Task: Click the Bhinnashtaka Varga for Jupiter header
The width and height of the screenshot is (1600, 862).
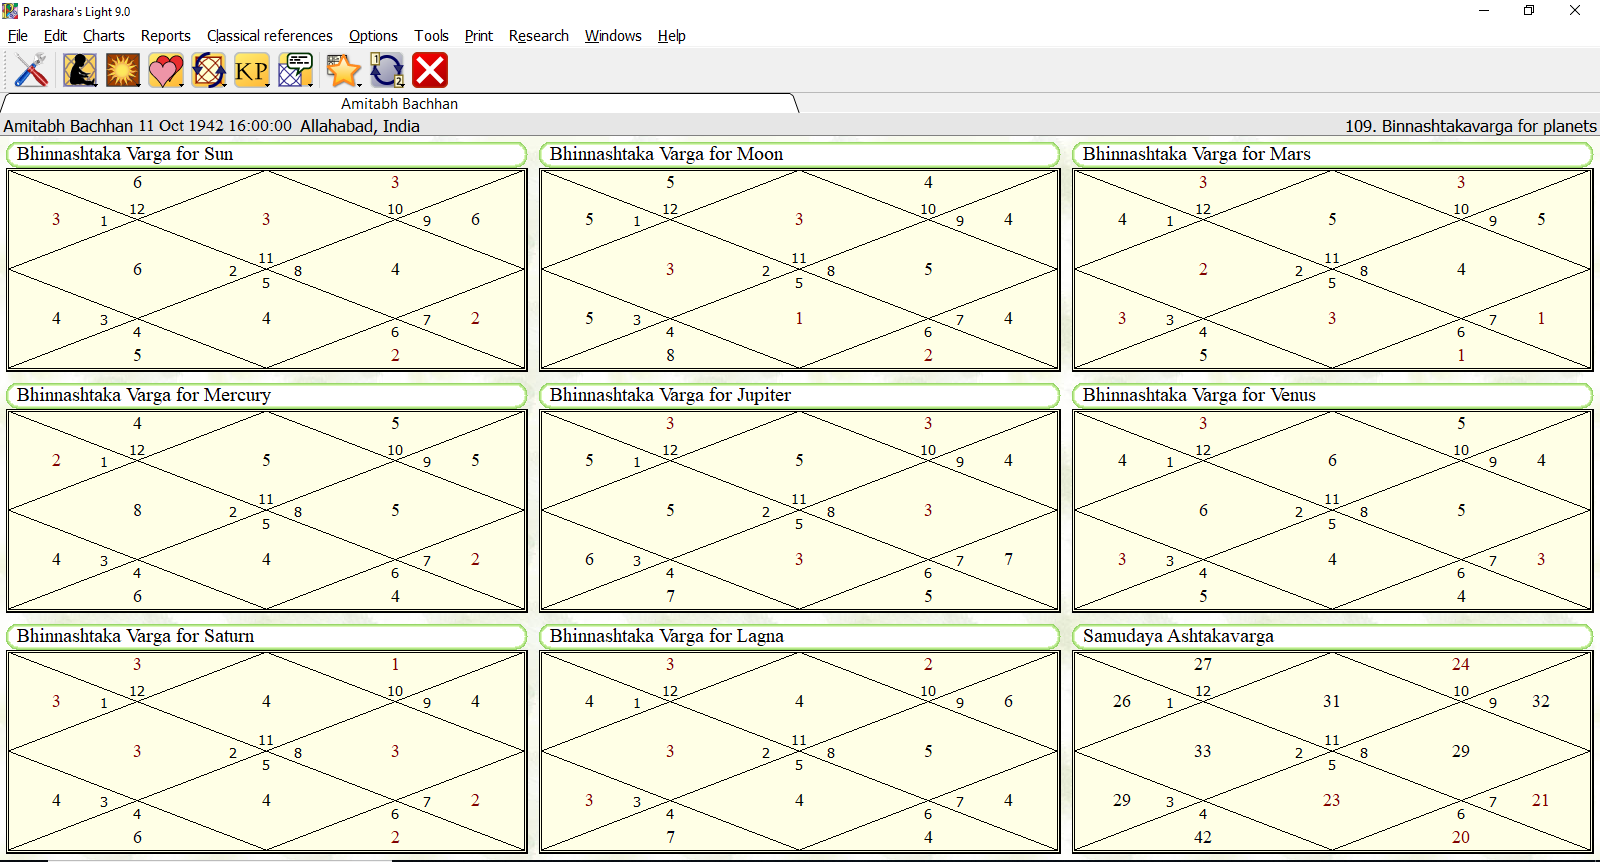Action: click(799, 395)
